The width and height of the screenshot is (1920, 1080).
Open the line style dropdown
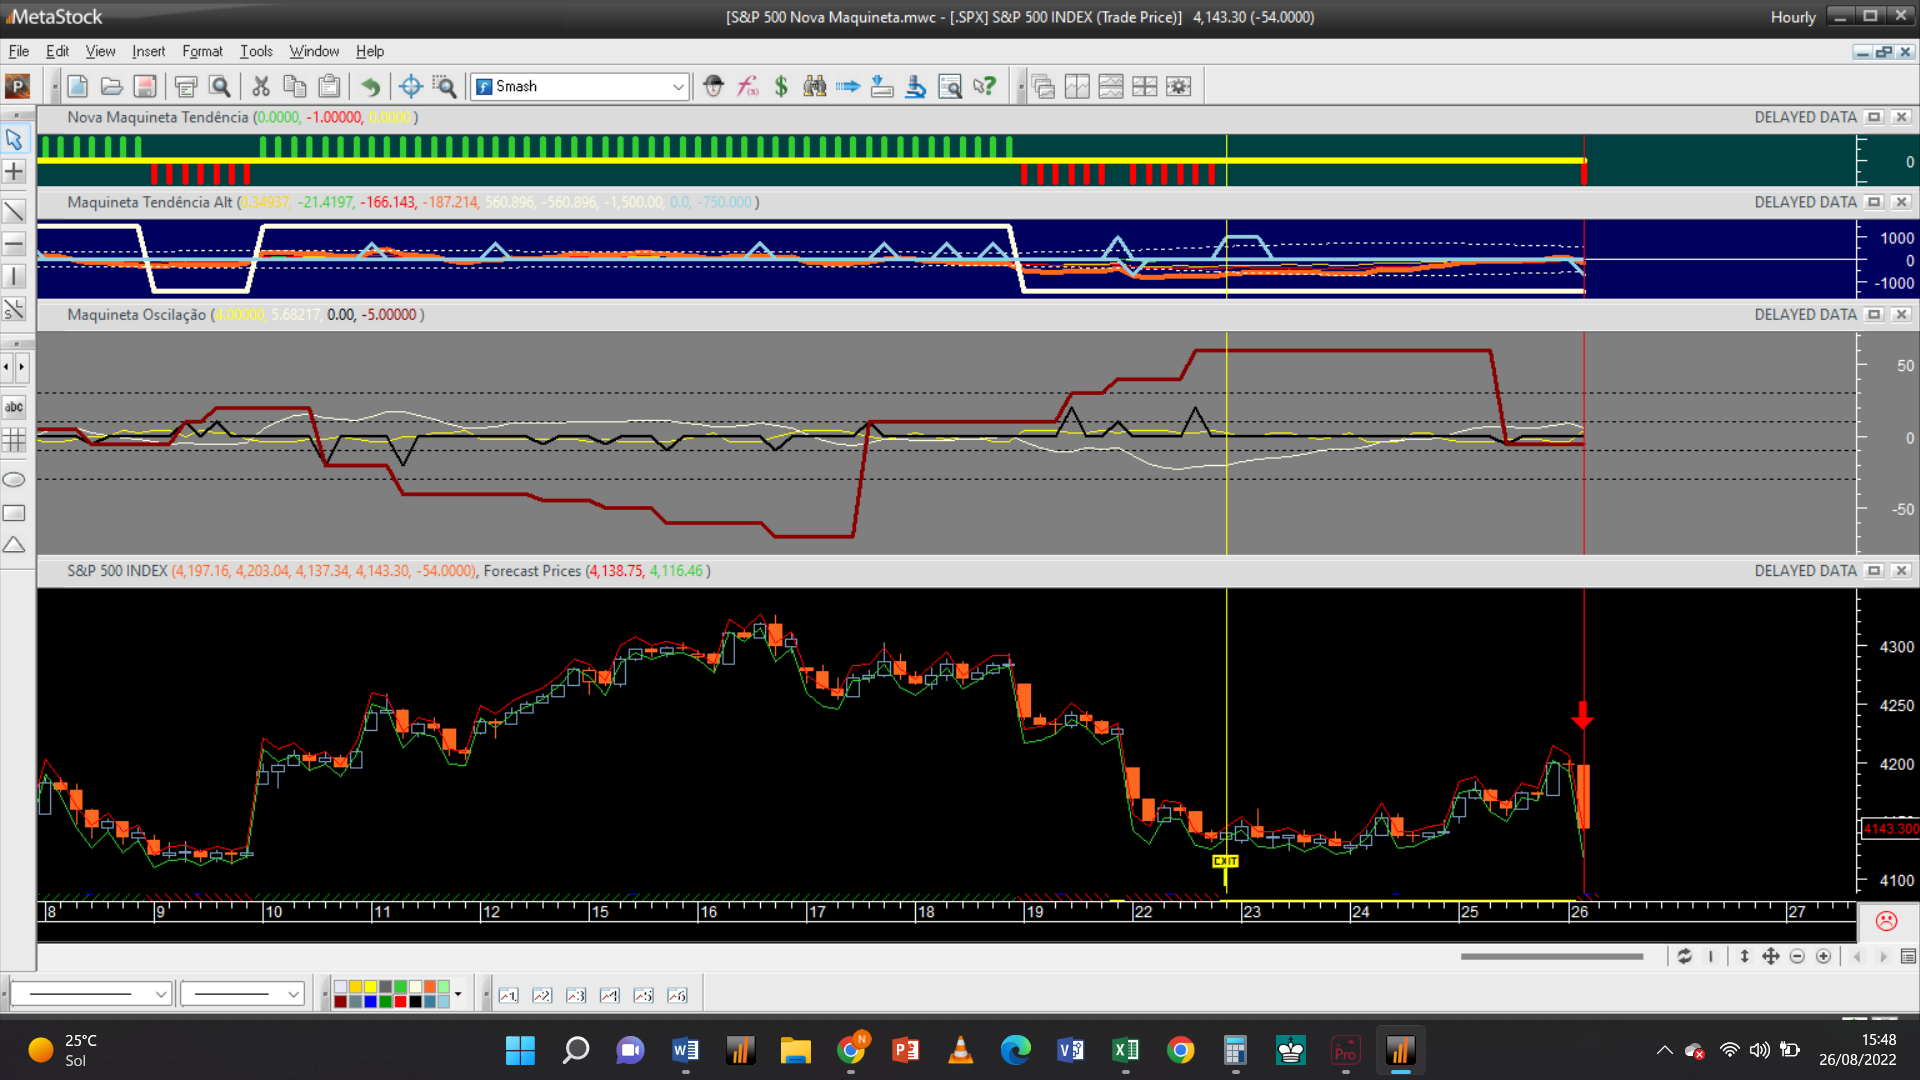point(91,994)
